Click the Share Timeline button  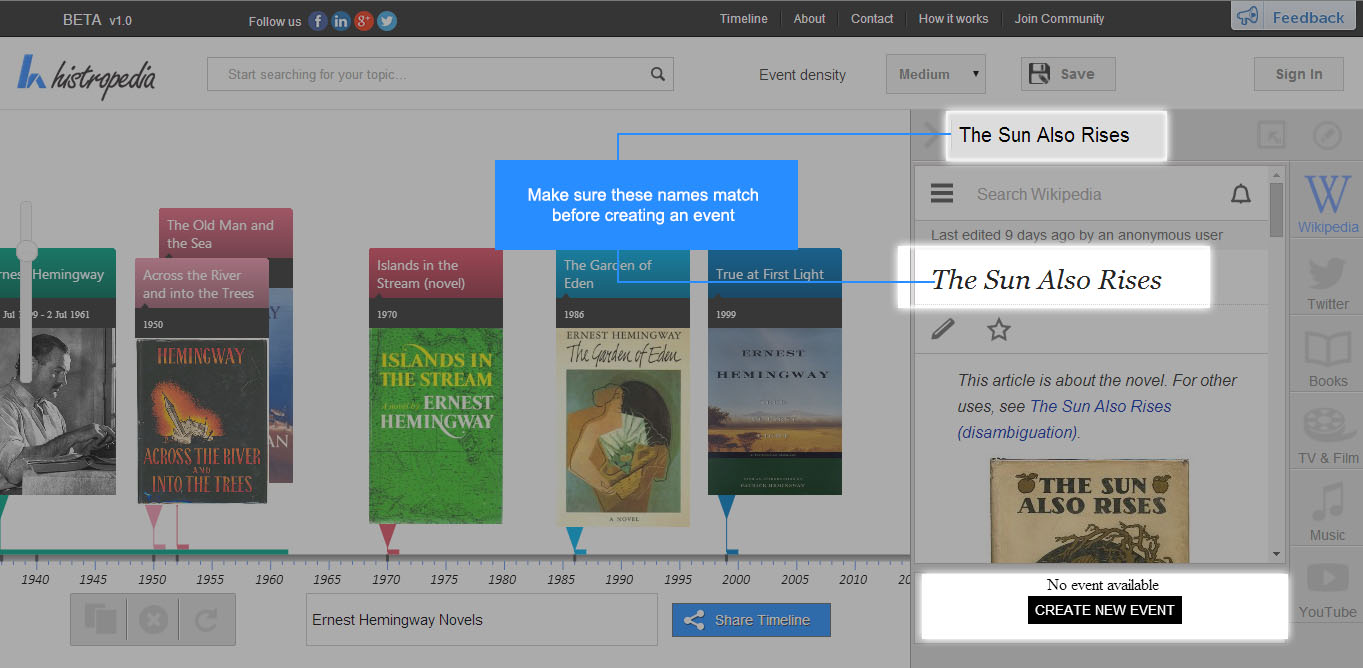(750, 620)
